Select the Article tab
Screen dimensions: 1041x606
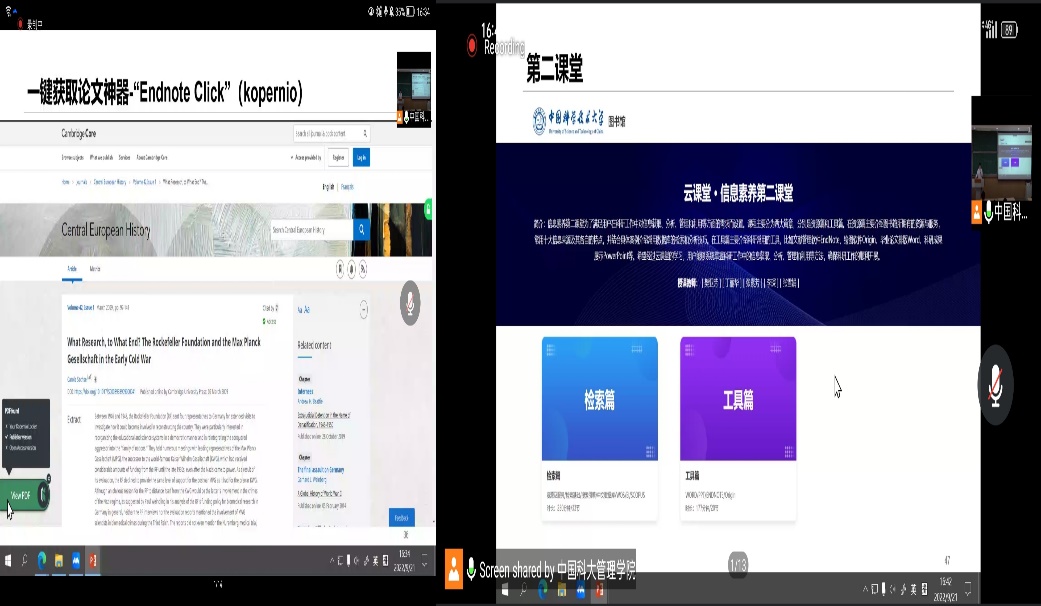[72, 269]
